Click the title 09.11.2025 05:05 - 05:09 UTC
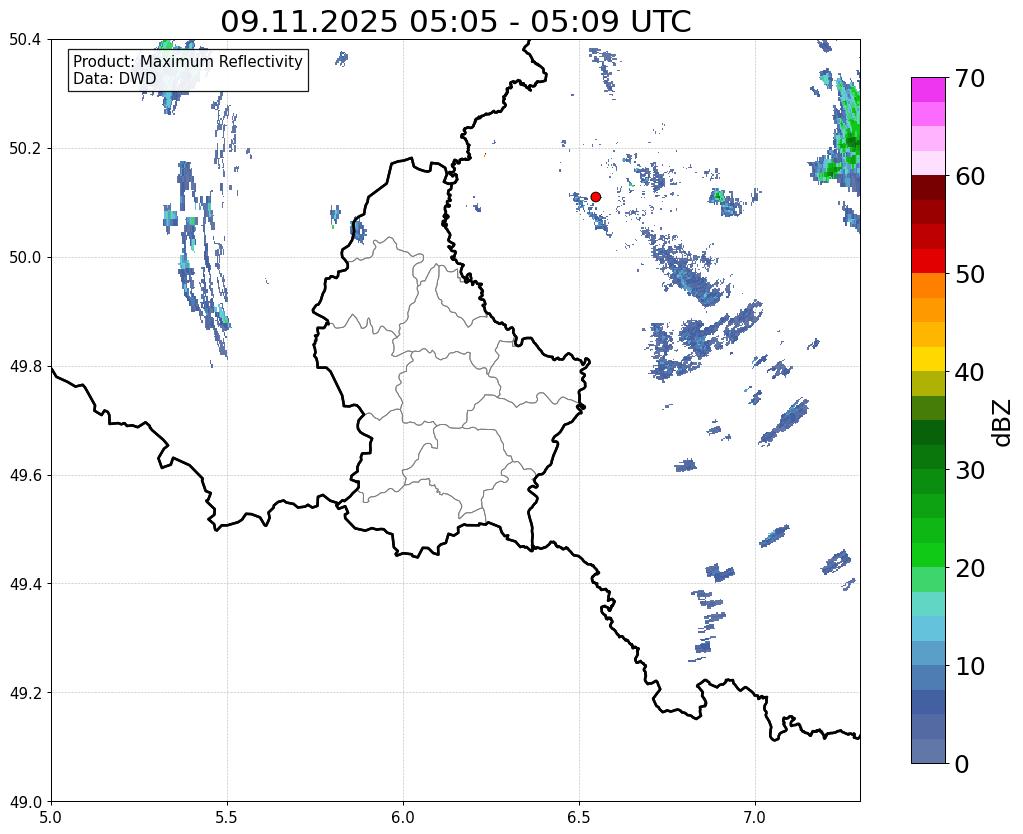The image size is (1023, 834). pos(455,22)
